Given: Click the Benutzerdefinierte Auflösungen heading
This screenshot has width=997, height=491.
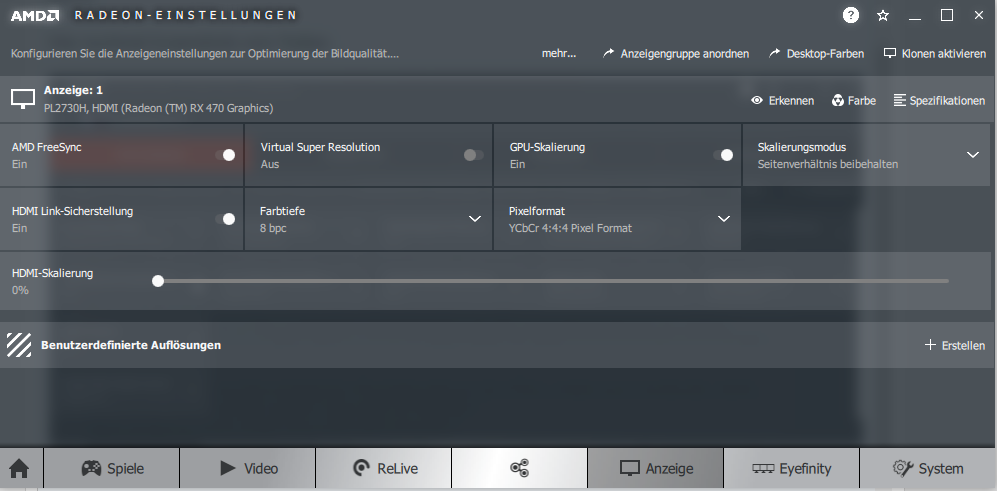Looking at the screenshot, I should point(131,345).
